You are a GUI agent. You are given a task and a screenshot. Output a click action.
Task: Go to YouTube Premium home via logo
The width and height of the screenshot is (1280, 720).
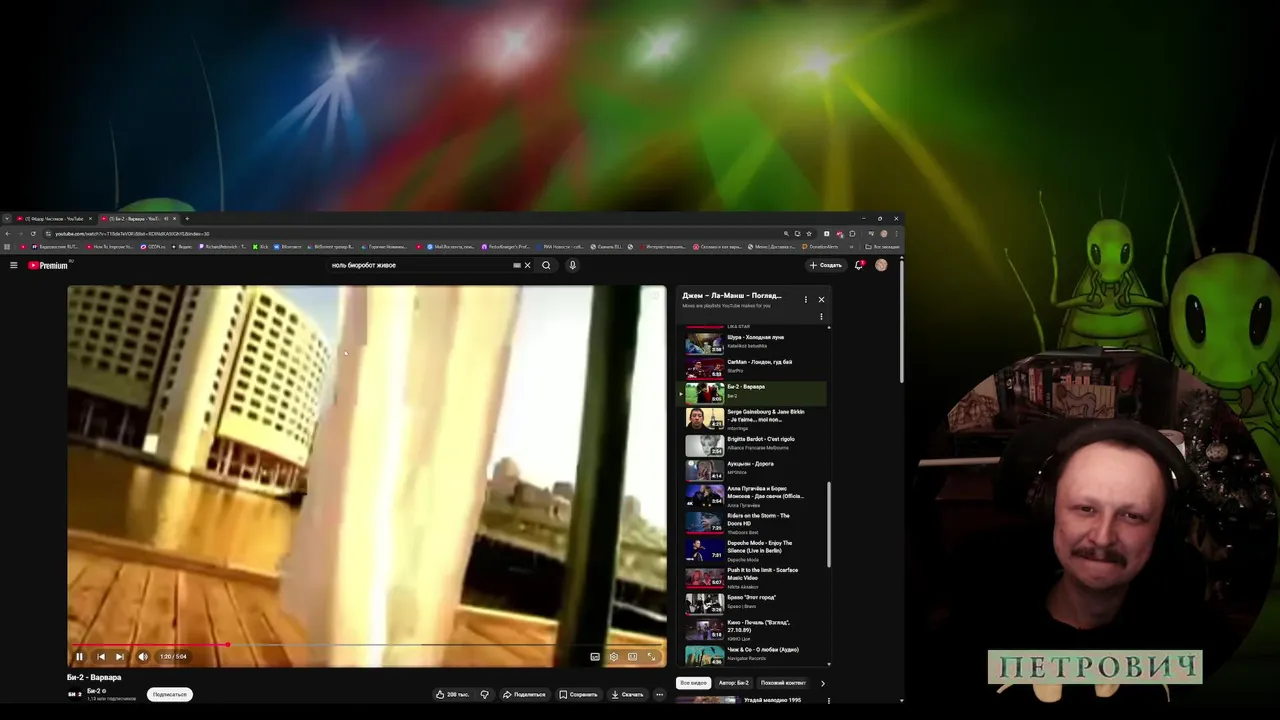tap(48, 265)
